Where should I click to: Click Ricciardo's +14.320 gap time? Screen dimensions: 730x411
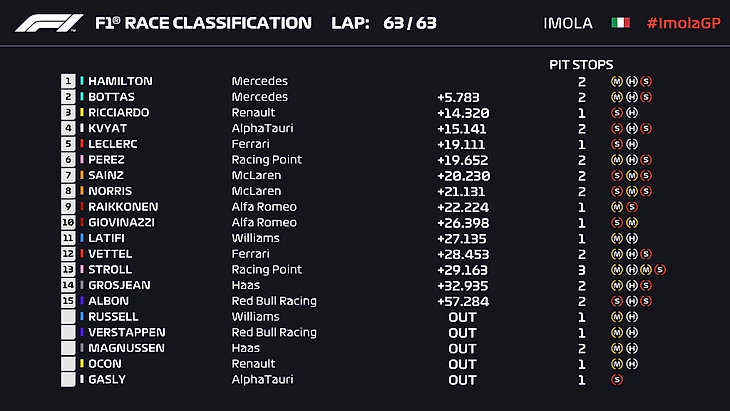tap(461, 113)
